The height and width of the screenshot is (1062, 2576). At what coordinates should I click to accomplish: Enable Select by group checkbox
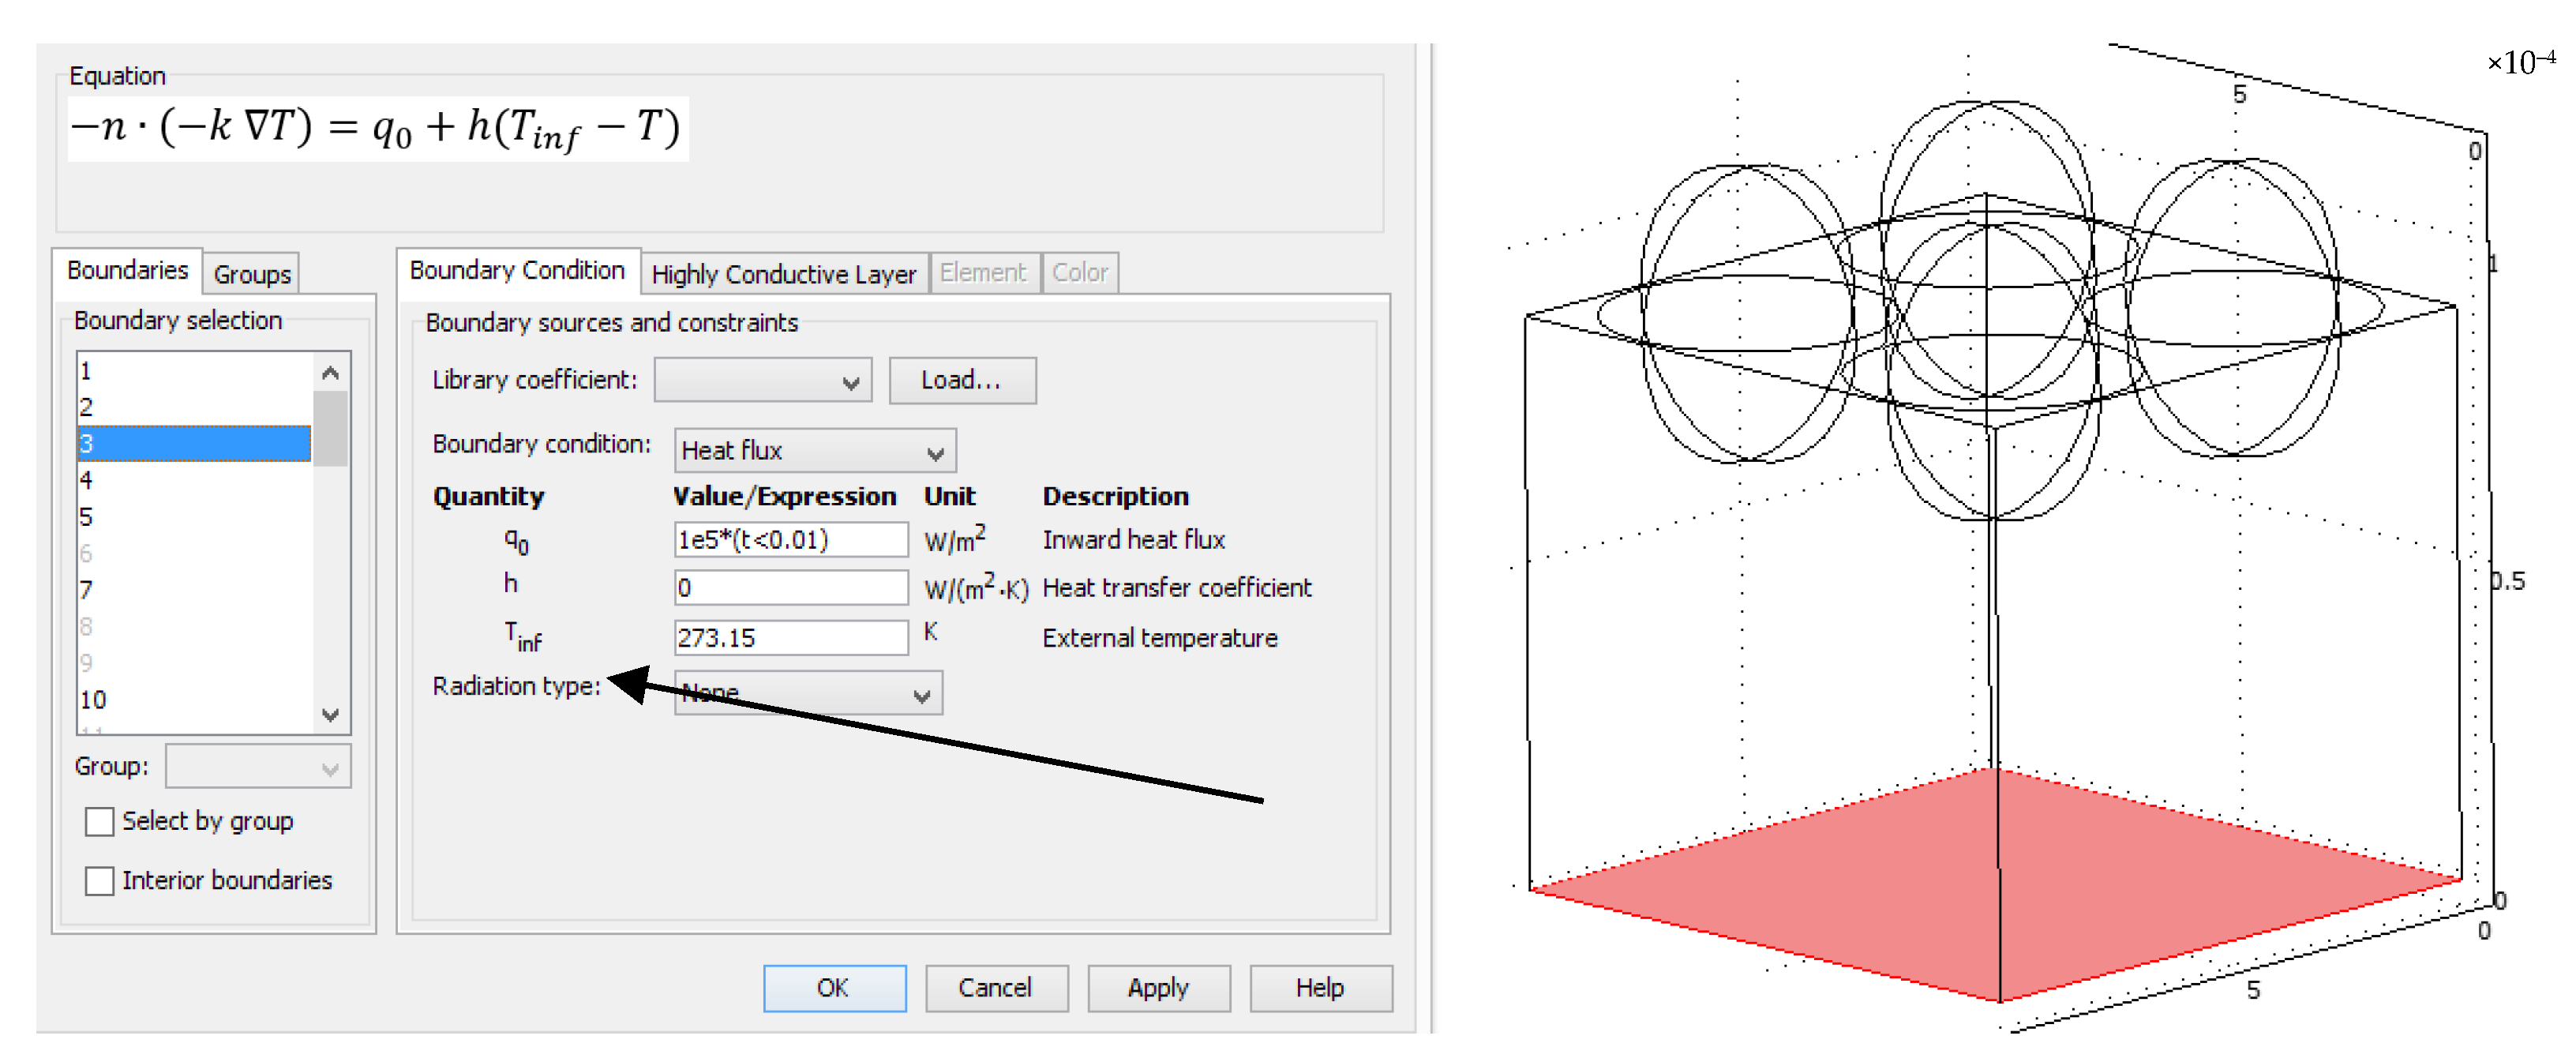99,822
